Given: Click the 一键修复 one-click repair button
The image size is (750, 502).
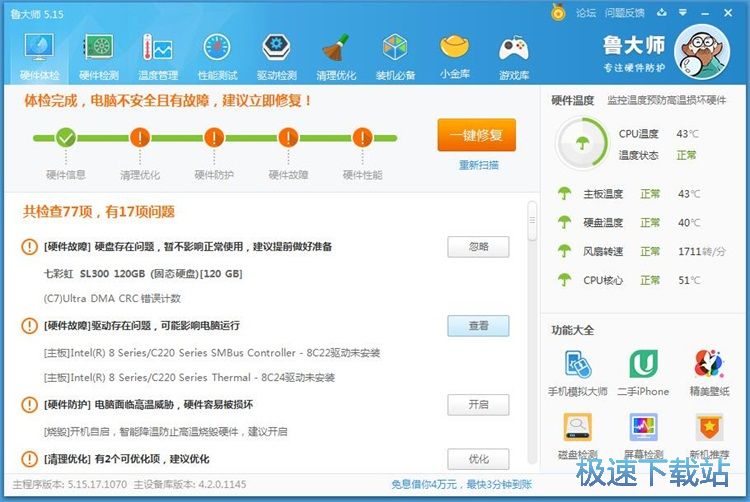Looking at the screenshot, I should tap(476, 135).
